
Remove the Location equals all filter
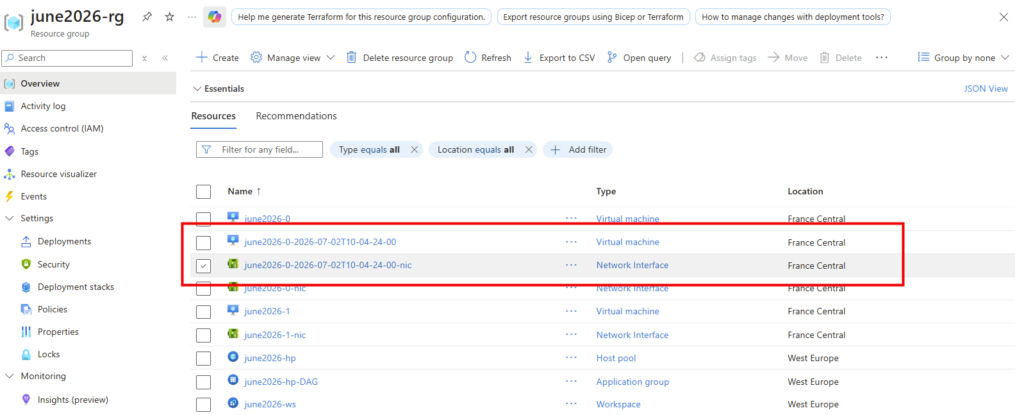pos(528,150)
